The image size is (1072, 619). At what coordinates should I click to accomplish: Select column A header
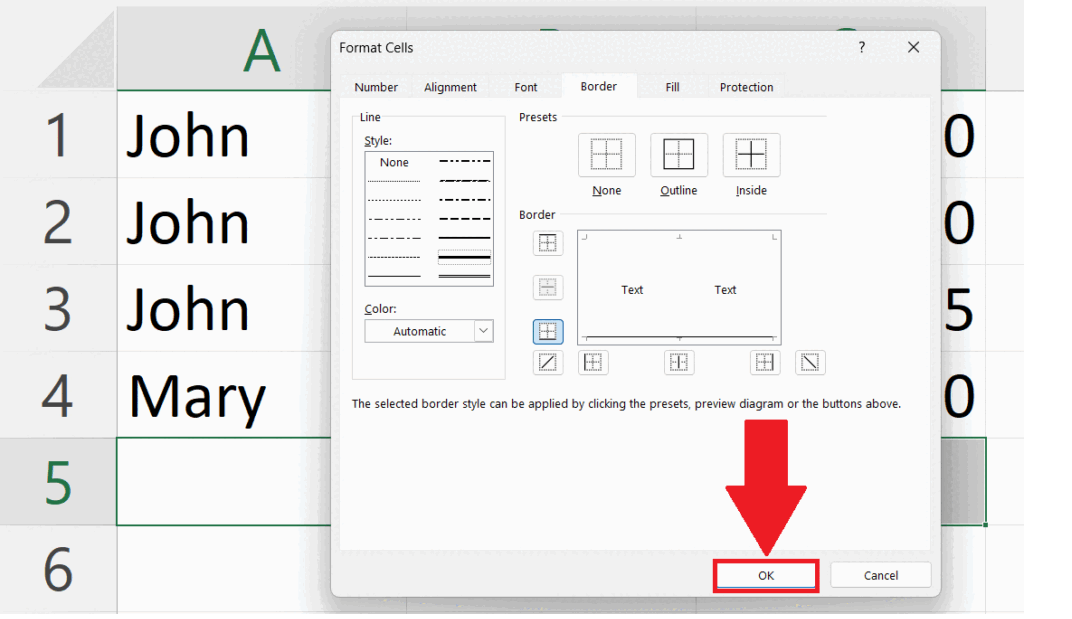click(224, 49)
